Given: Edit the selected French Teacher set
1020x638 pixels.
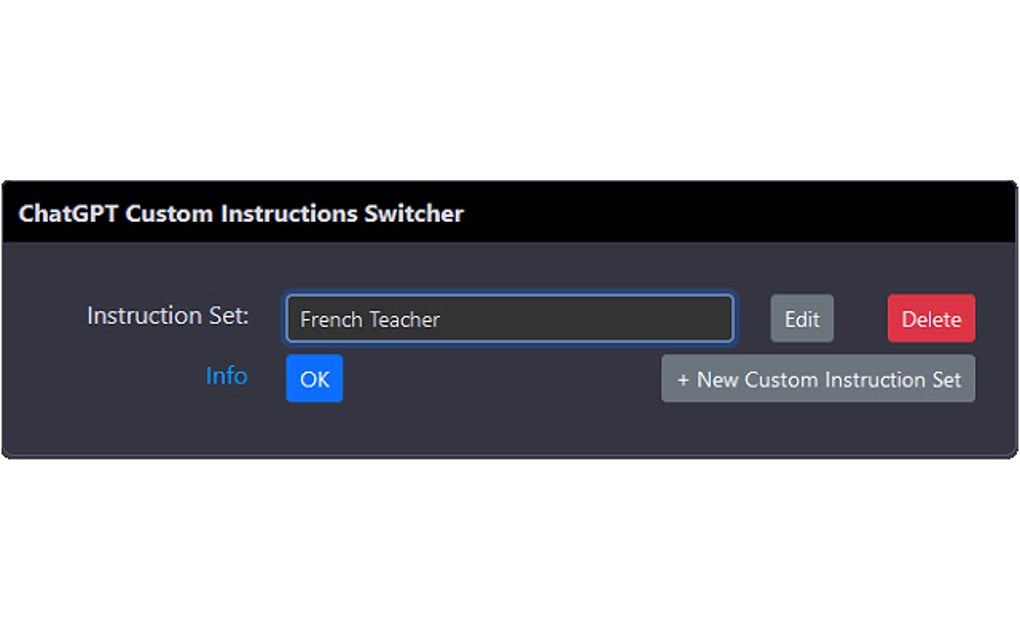Looking at the screenshot, I should click(x=801, y=319).
